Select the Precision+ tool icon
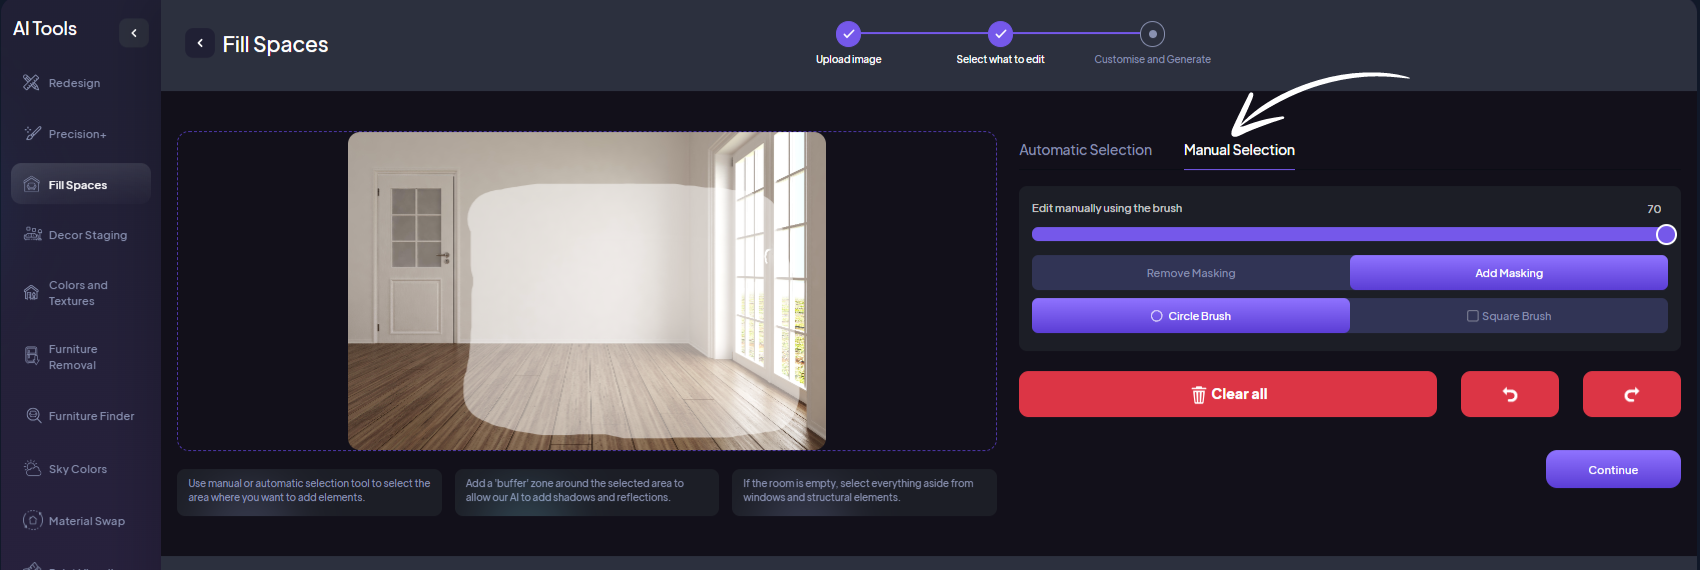 tap(33, 134)
